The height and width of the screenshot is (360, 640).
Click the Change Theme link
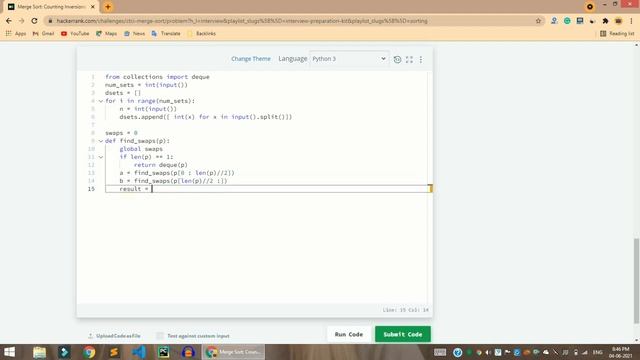pyautogui.click(x=251, y=59)
